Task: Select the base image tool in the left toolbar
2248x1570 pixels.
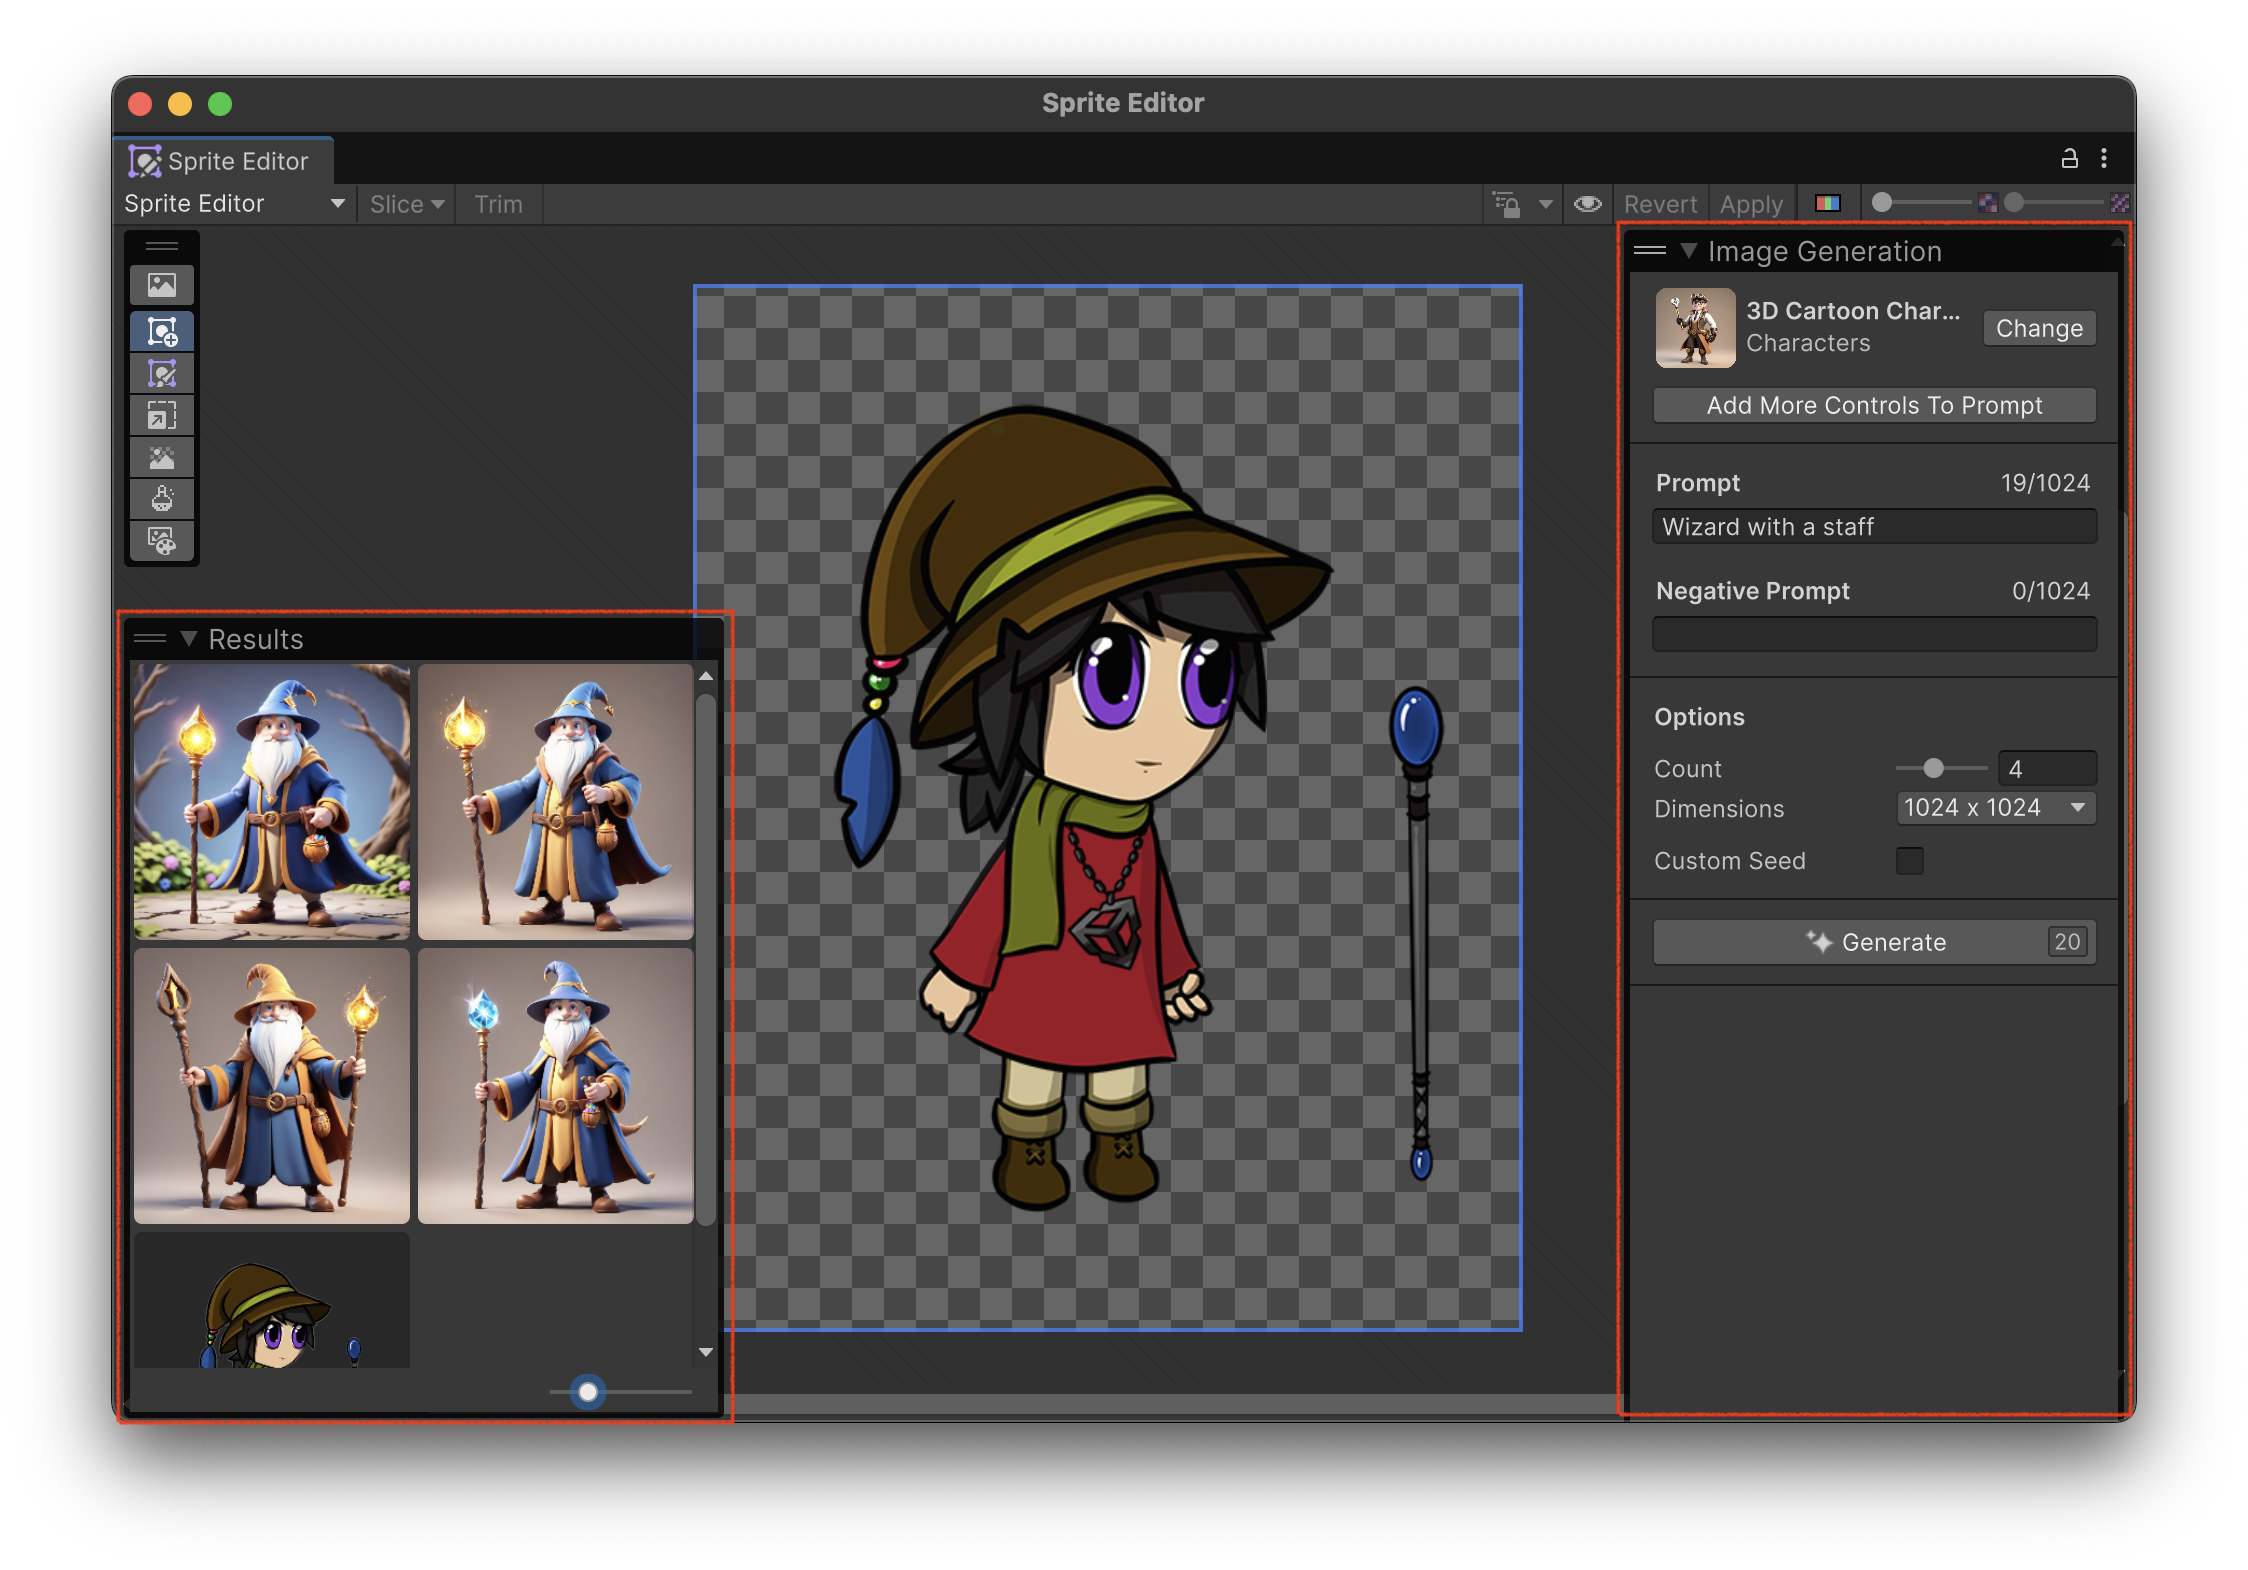Action: click(162, 285)
